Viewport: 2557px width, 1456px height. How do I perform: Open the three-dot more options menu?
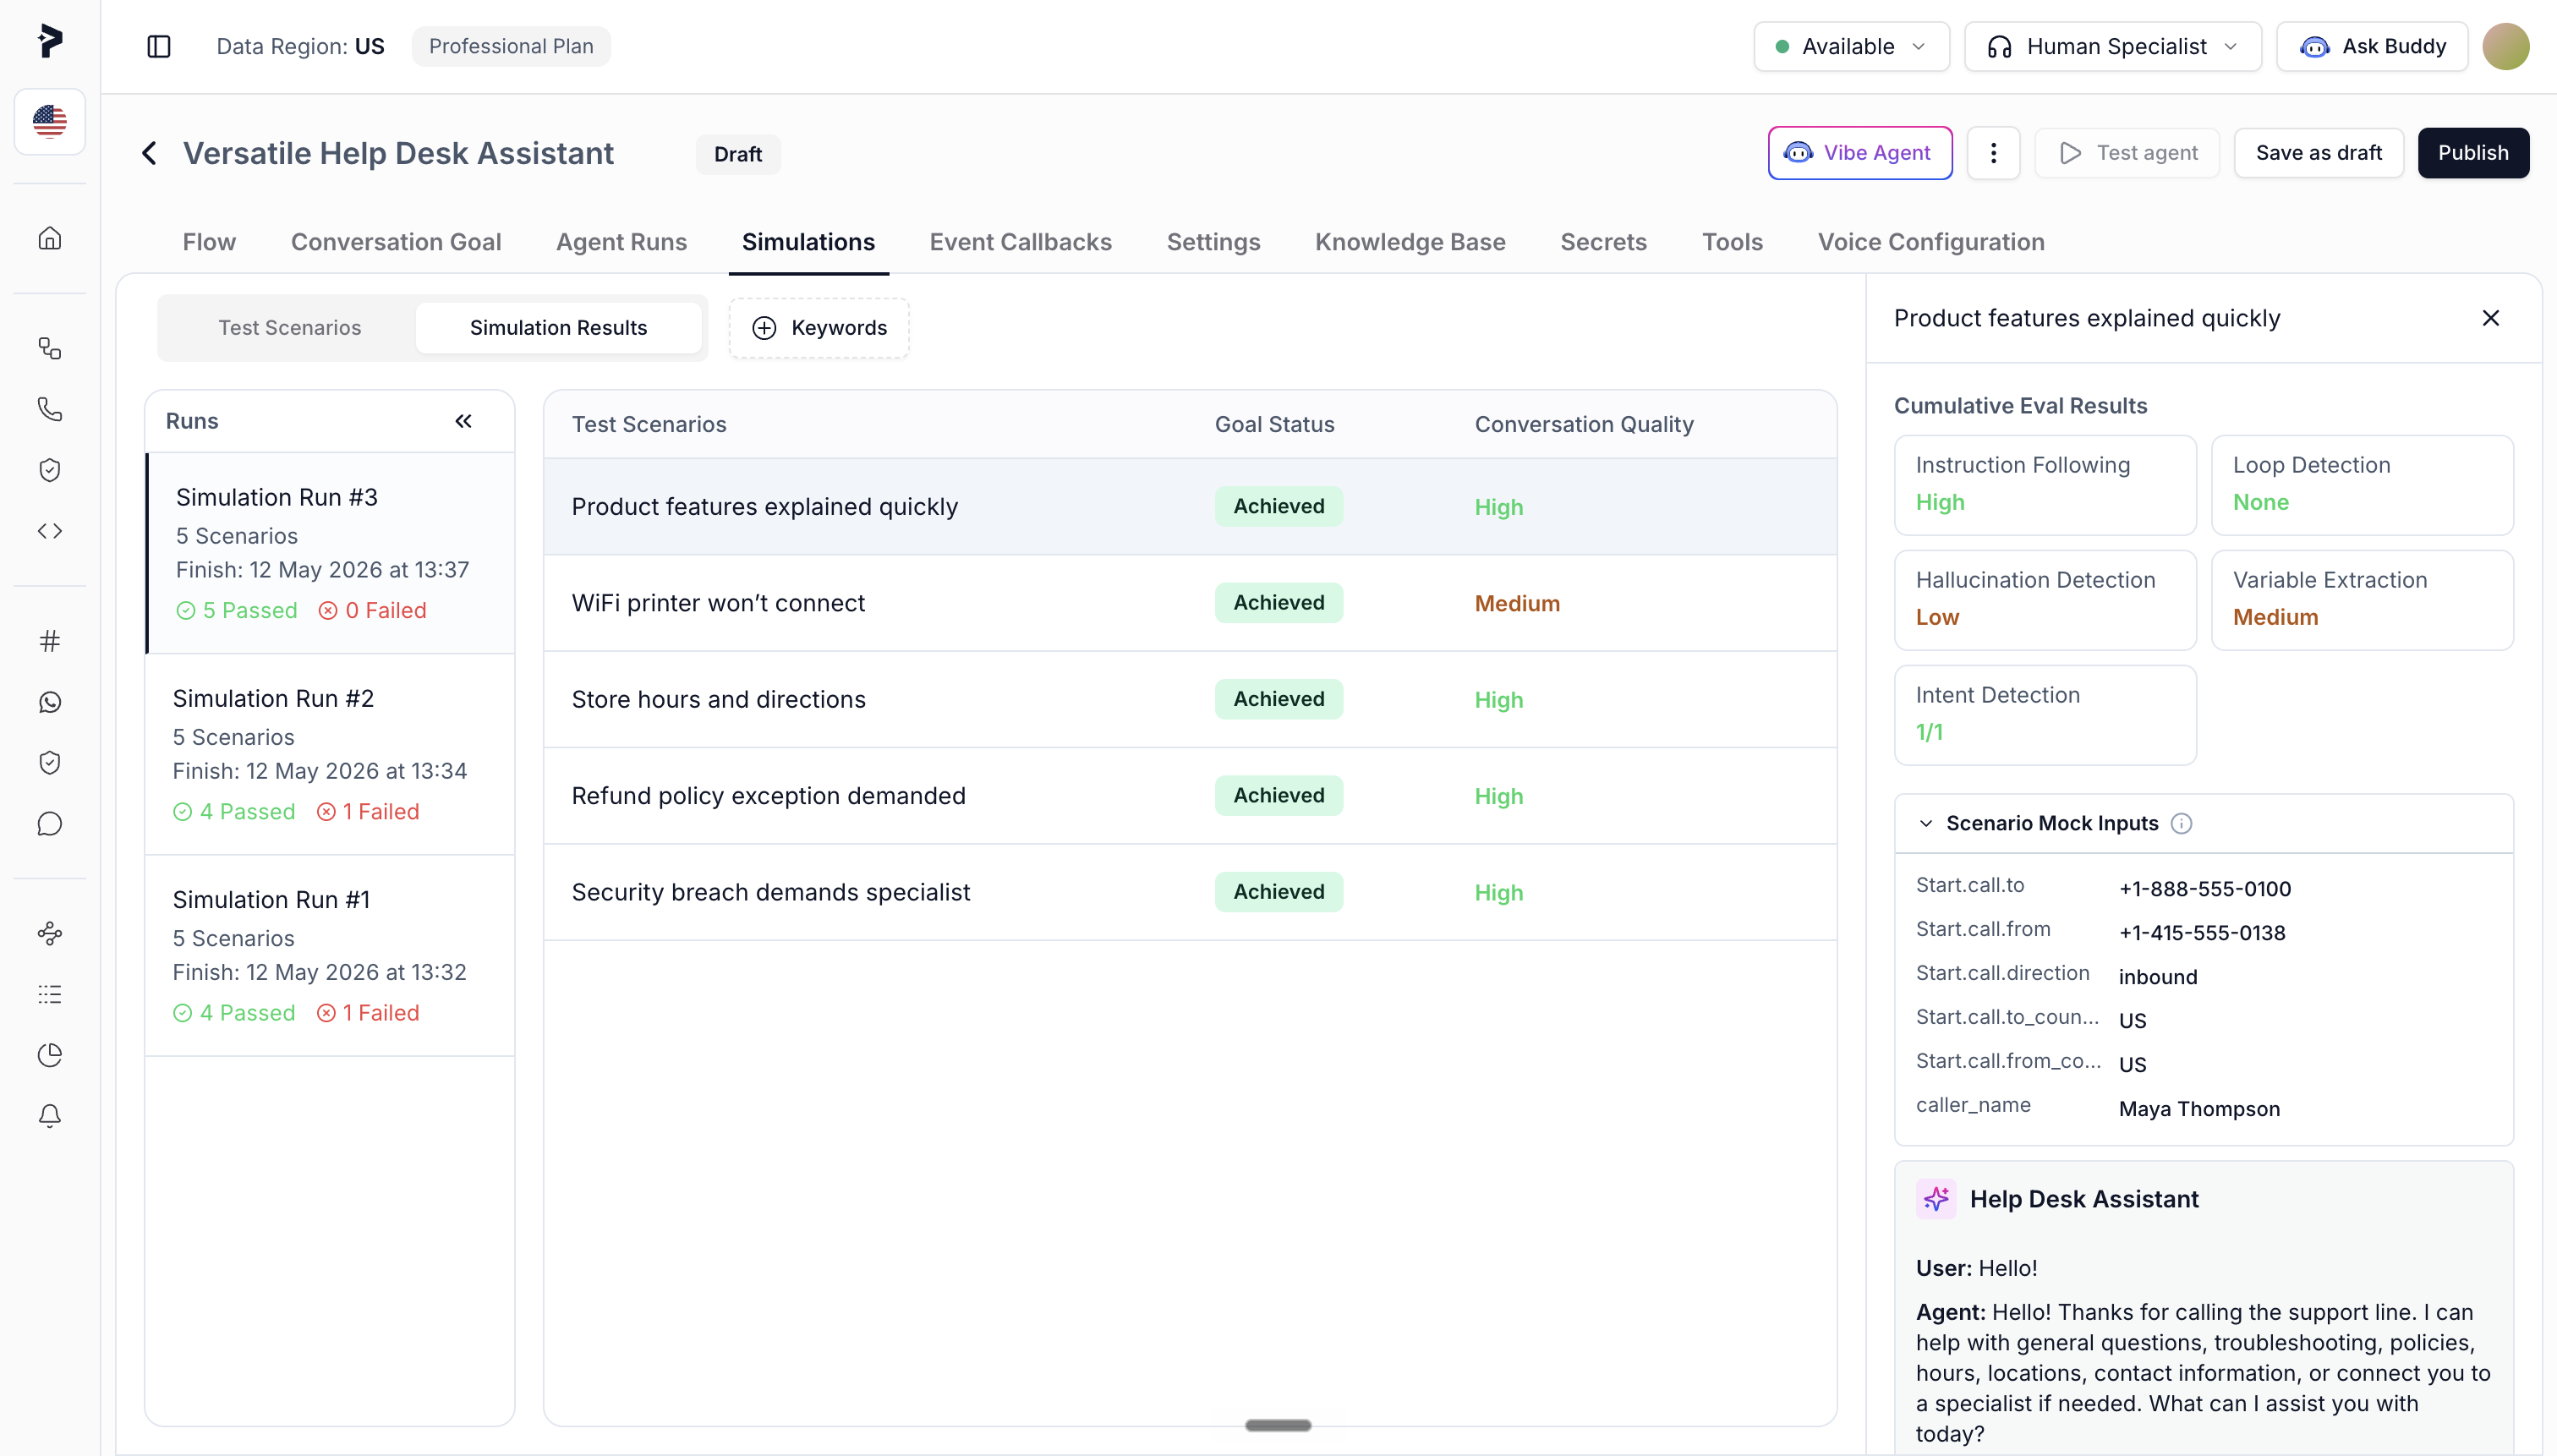pyautogui.click(x=1993, y=153)
